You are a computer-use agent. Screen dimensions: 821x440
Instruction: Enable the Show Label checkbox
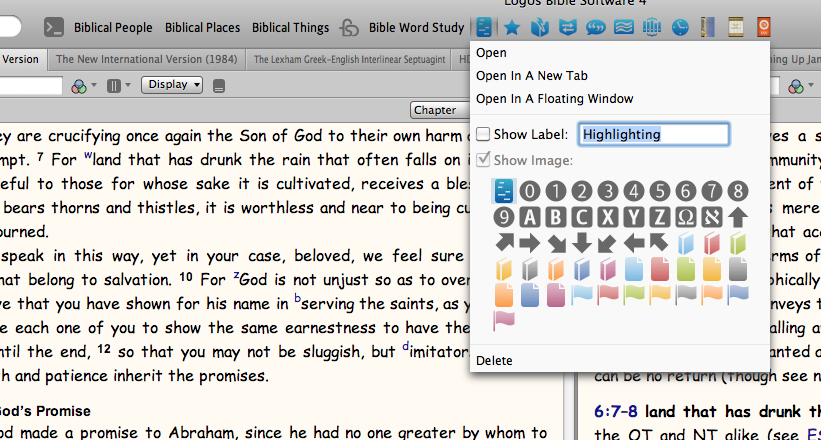point(483,134)
